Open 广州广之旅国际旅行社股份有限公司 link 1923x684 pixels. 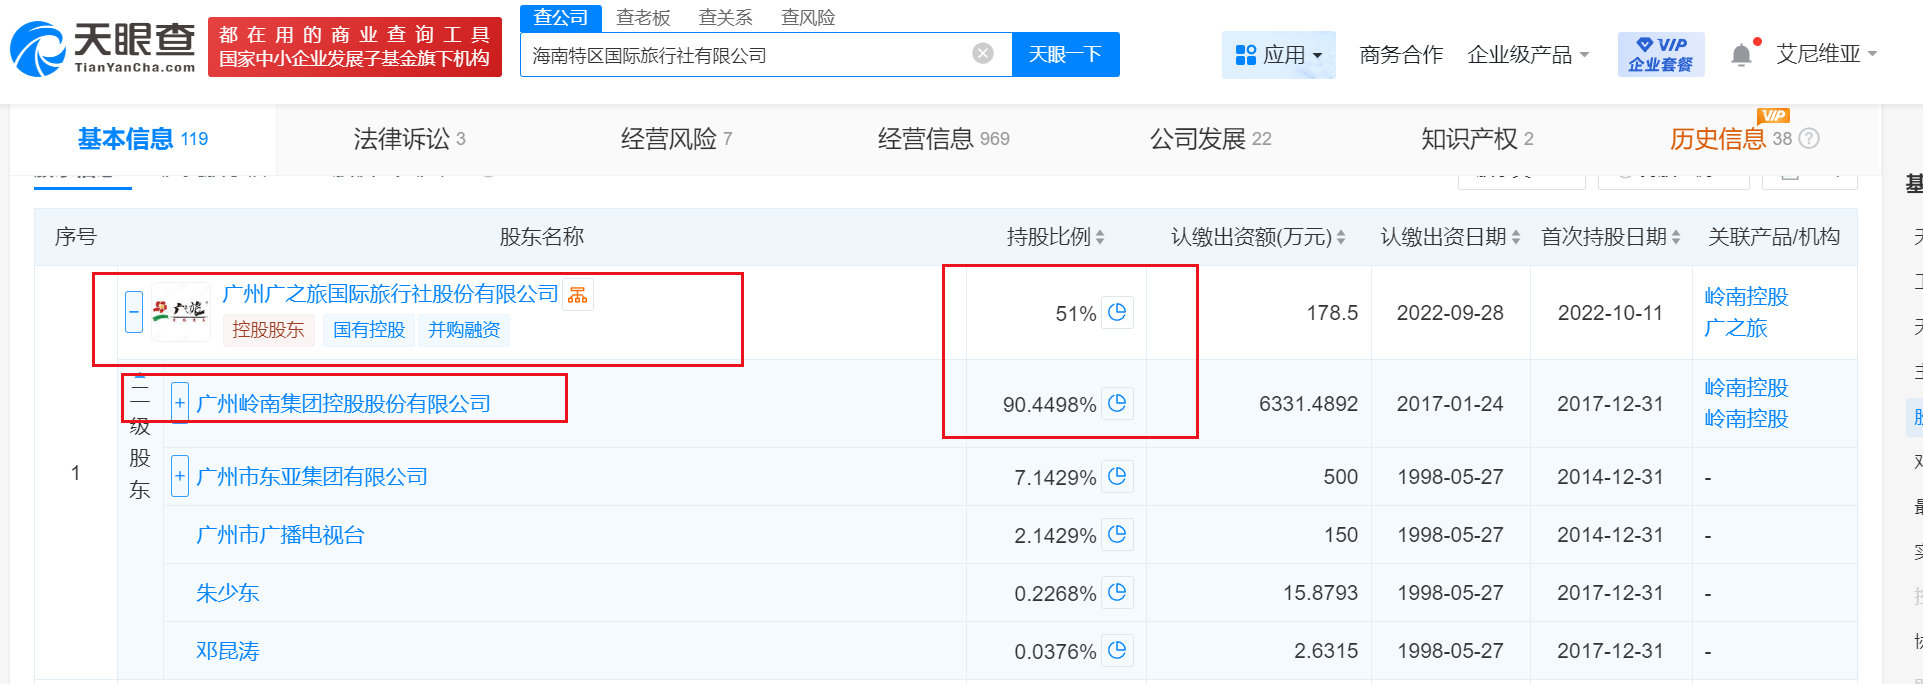click(x=390, y=294)
